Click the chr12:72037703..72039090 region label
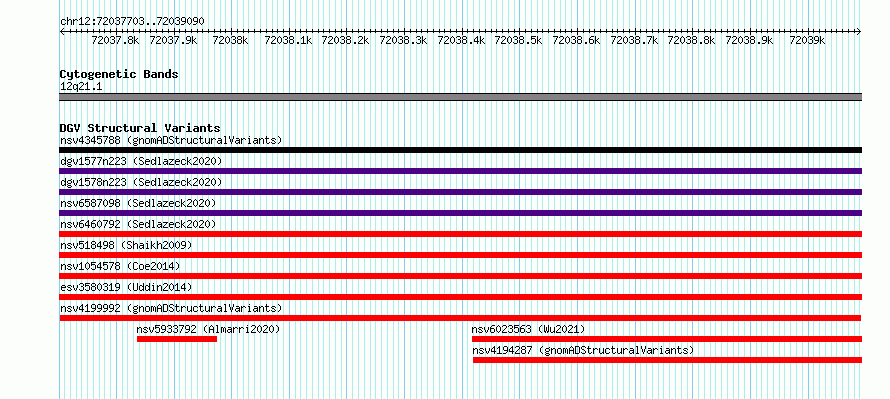The width and height of the screenshot is (890, 399). (x=132, y=21)
